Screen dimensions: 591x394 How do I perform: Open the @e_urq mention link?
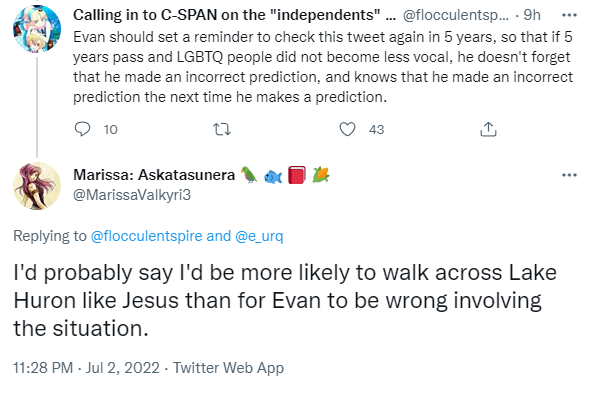(259, 236)
